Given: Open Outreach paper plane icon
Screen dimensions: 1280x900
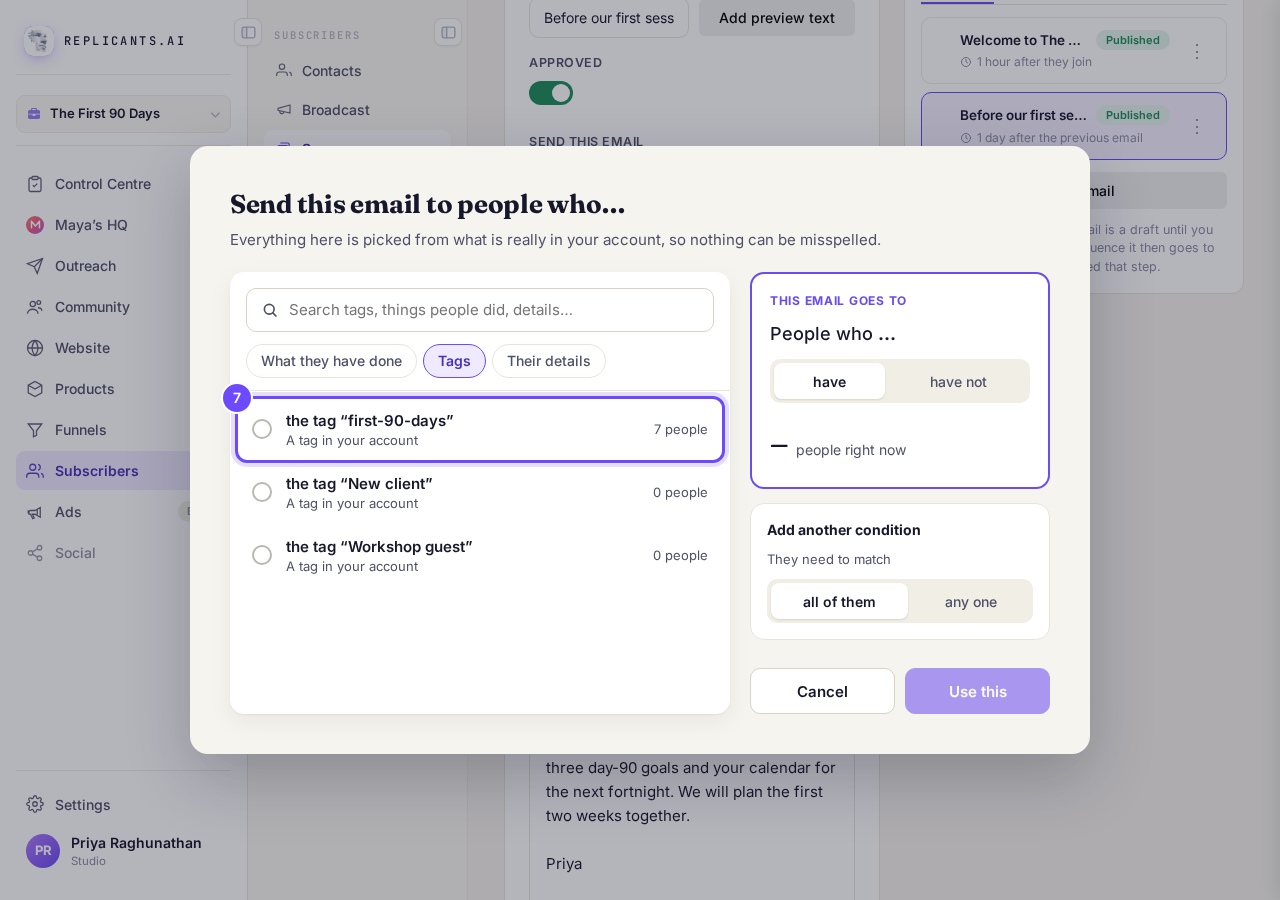Looking at the screenshot, I should [35, 266].
